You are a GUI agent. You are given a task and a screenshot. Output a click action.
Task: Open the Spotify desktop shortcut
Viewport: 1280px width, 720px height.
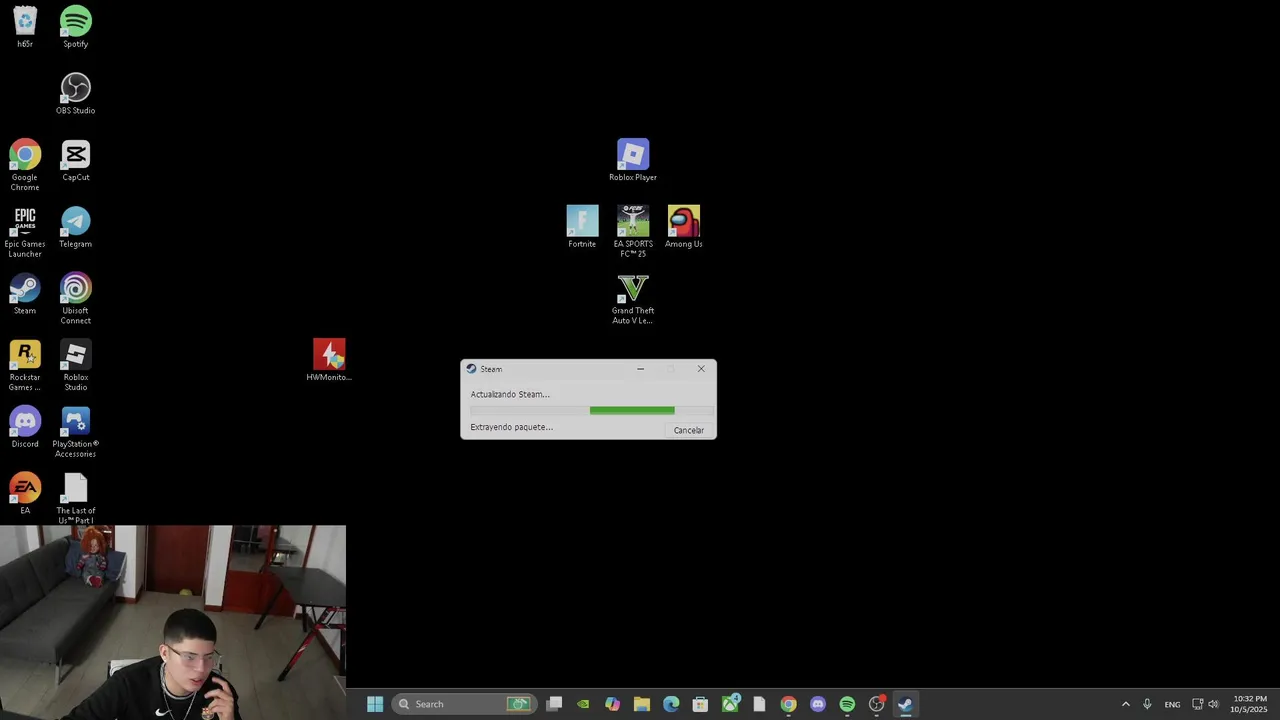click(75, 27)
